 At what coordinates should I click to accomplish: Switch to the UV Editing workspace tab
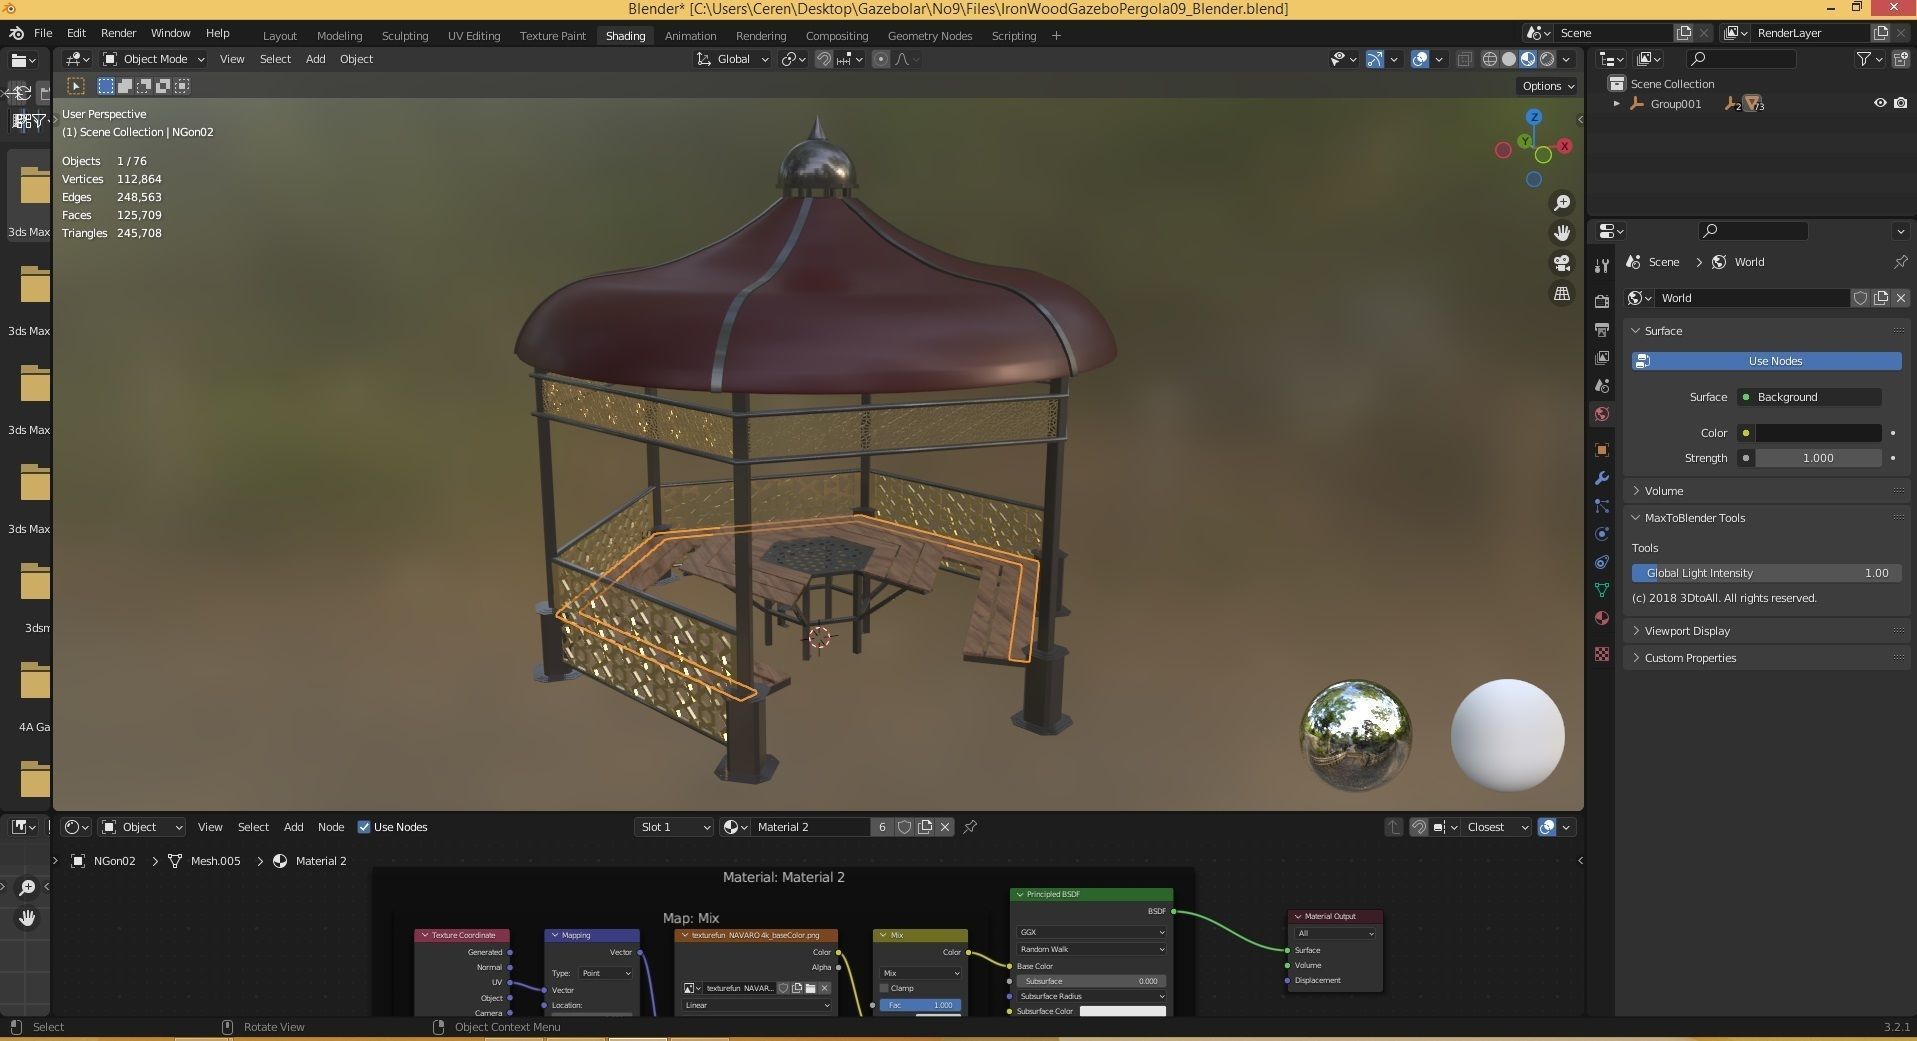click(x=474, y=36)
